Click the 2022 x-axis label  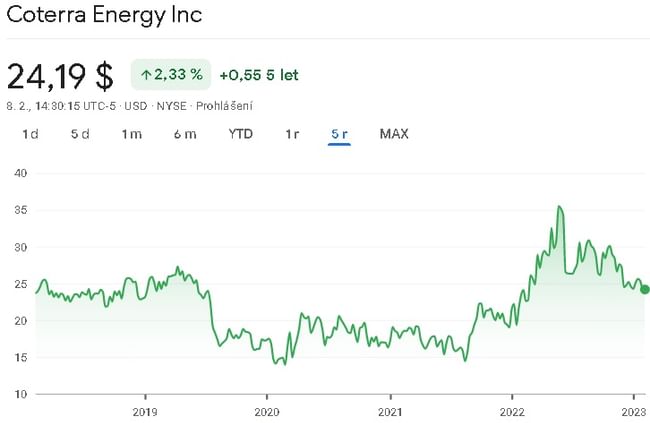512,411
